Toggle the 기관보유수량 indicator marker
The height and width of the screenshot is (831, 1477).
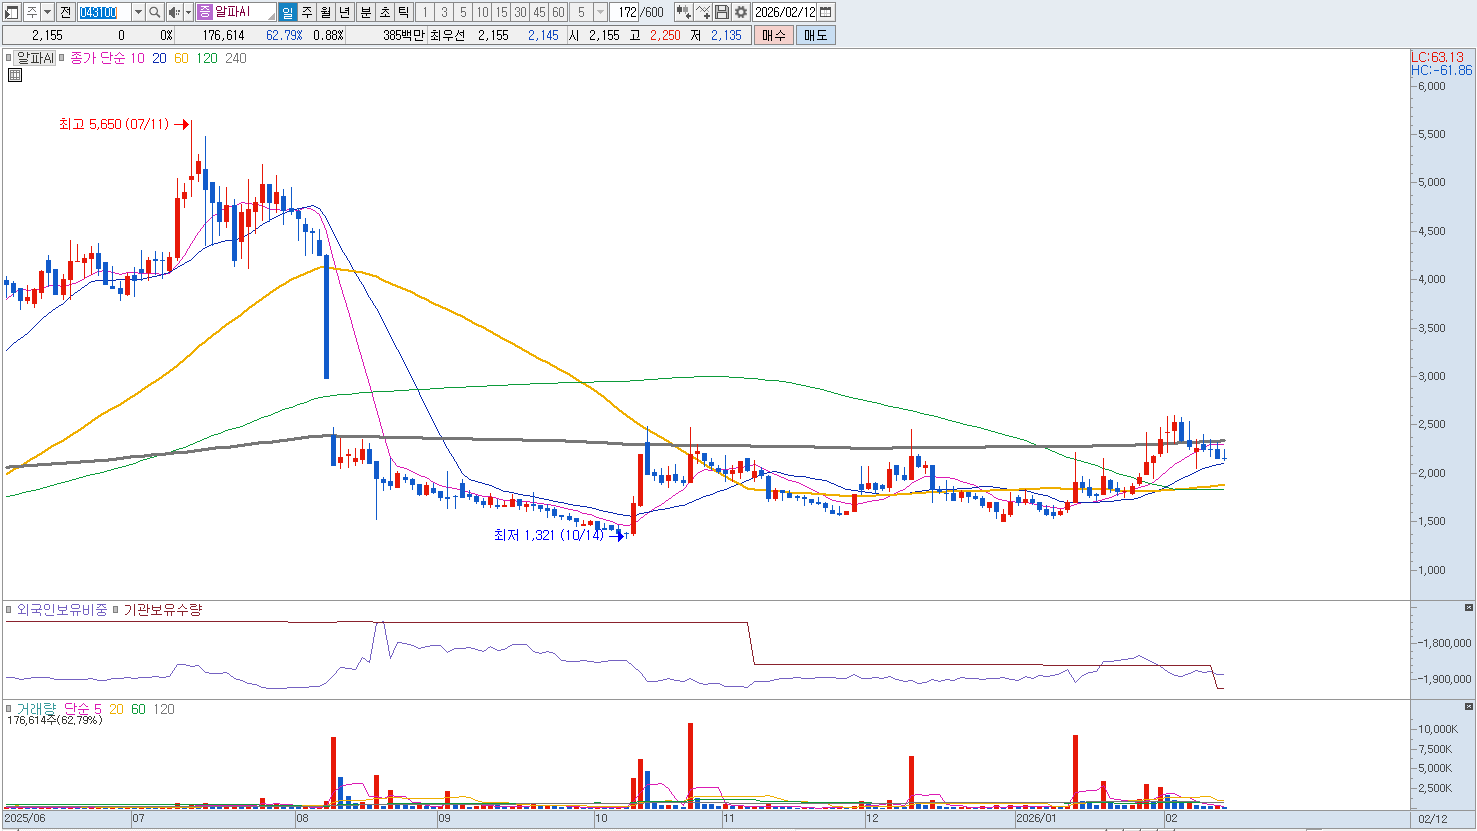pyautogui.click(x=116, y=610)
